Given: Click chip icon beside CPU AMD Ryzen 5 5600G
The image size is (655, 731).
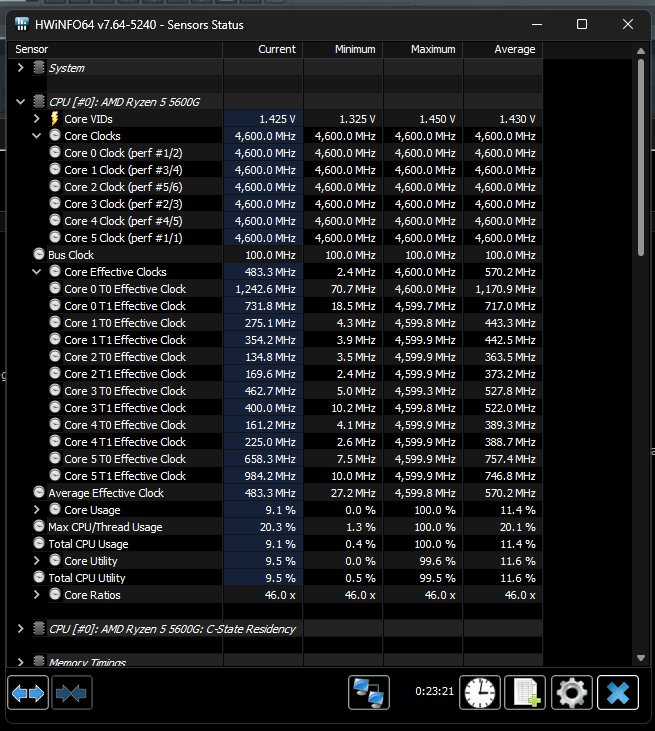Looking at the screenshot, I should (39, 101).
